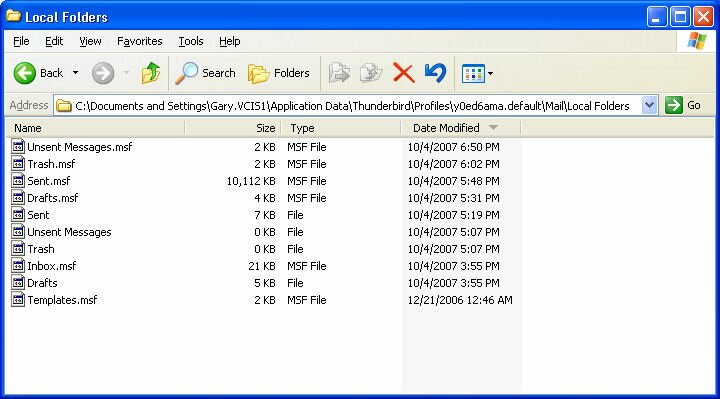The height and width of the screenshot is (399, 720).
Task: Click the Move To toolbar icon
Action: (339, 73)
